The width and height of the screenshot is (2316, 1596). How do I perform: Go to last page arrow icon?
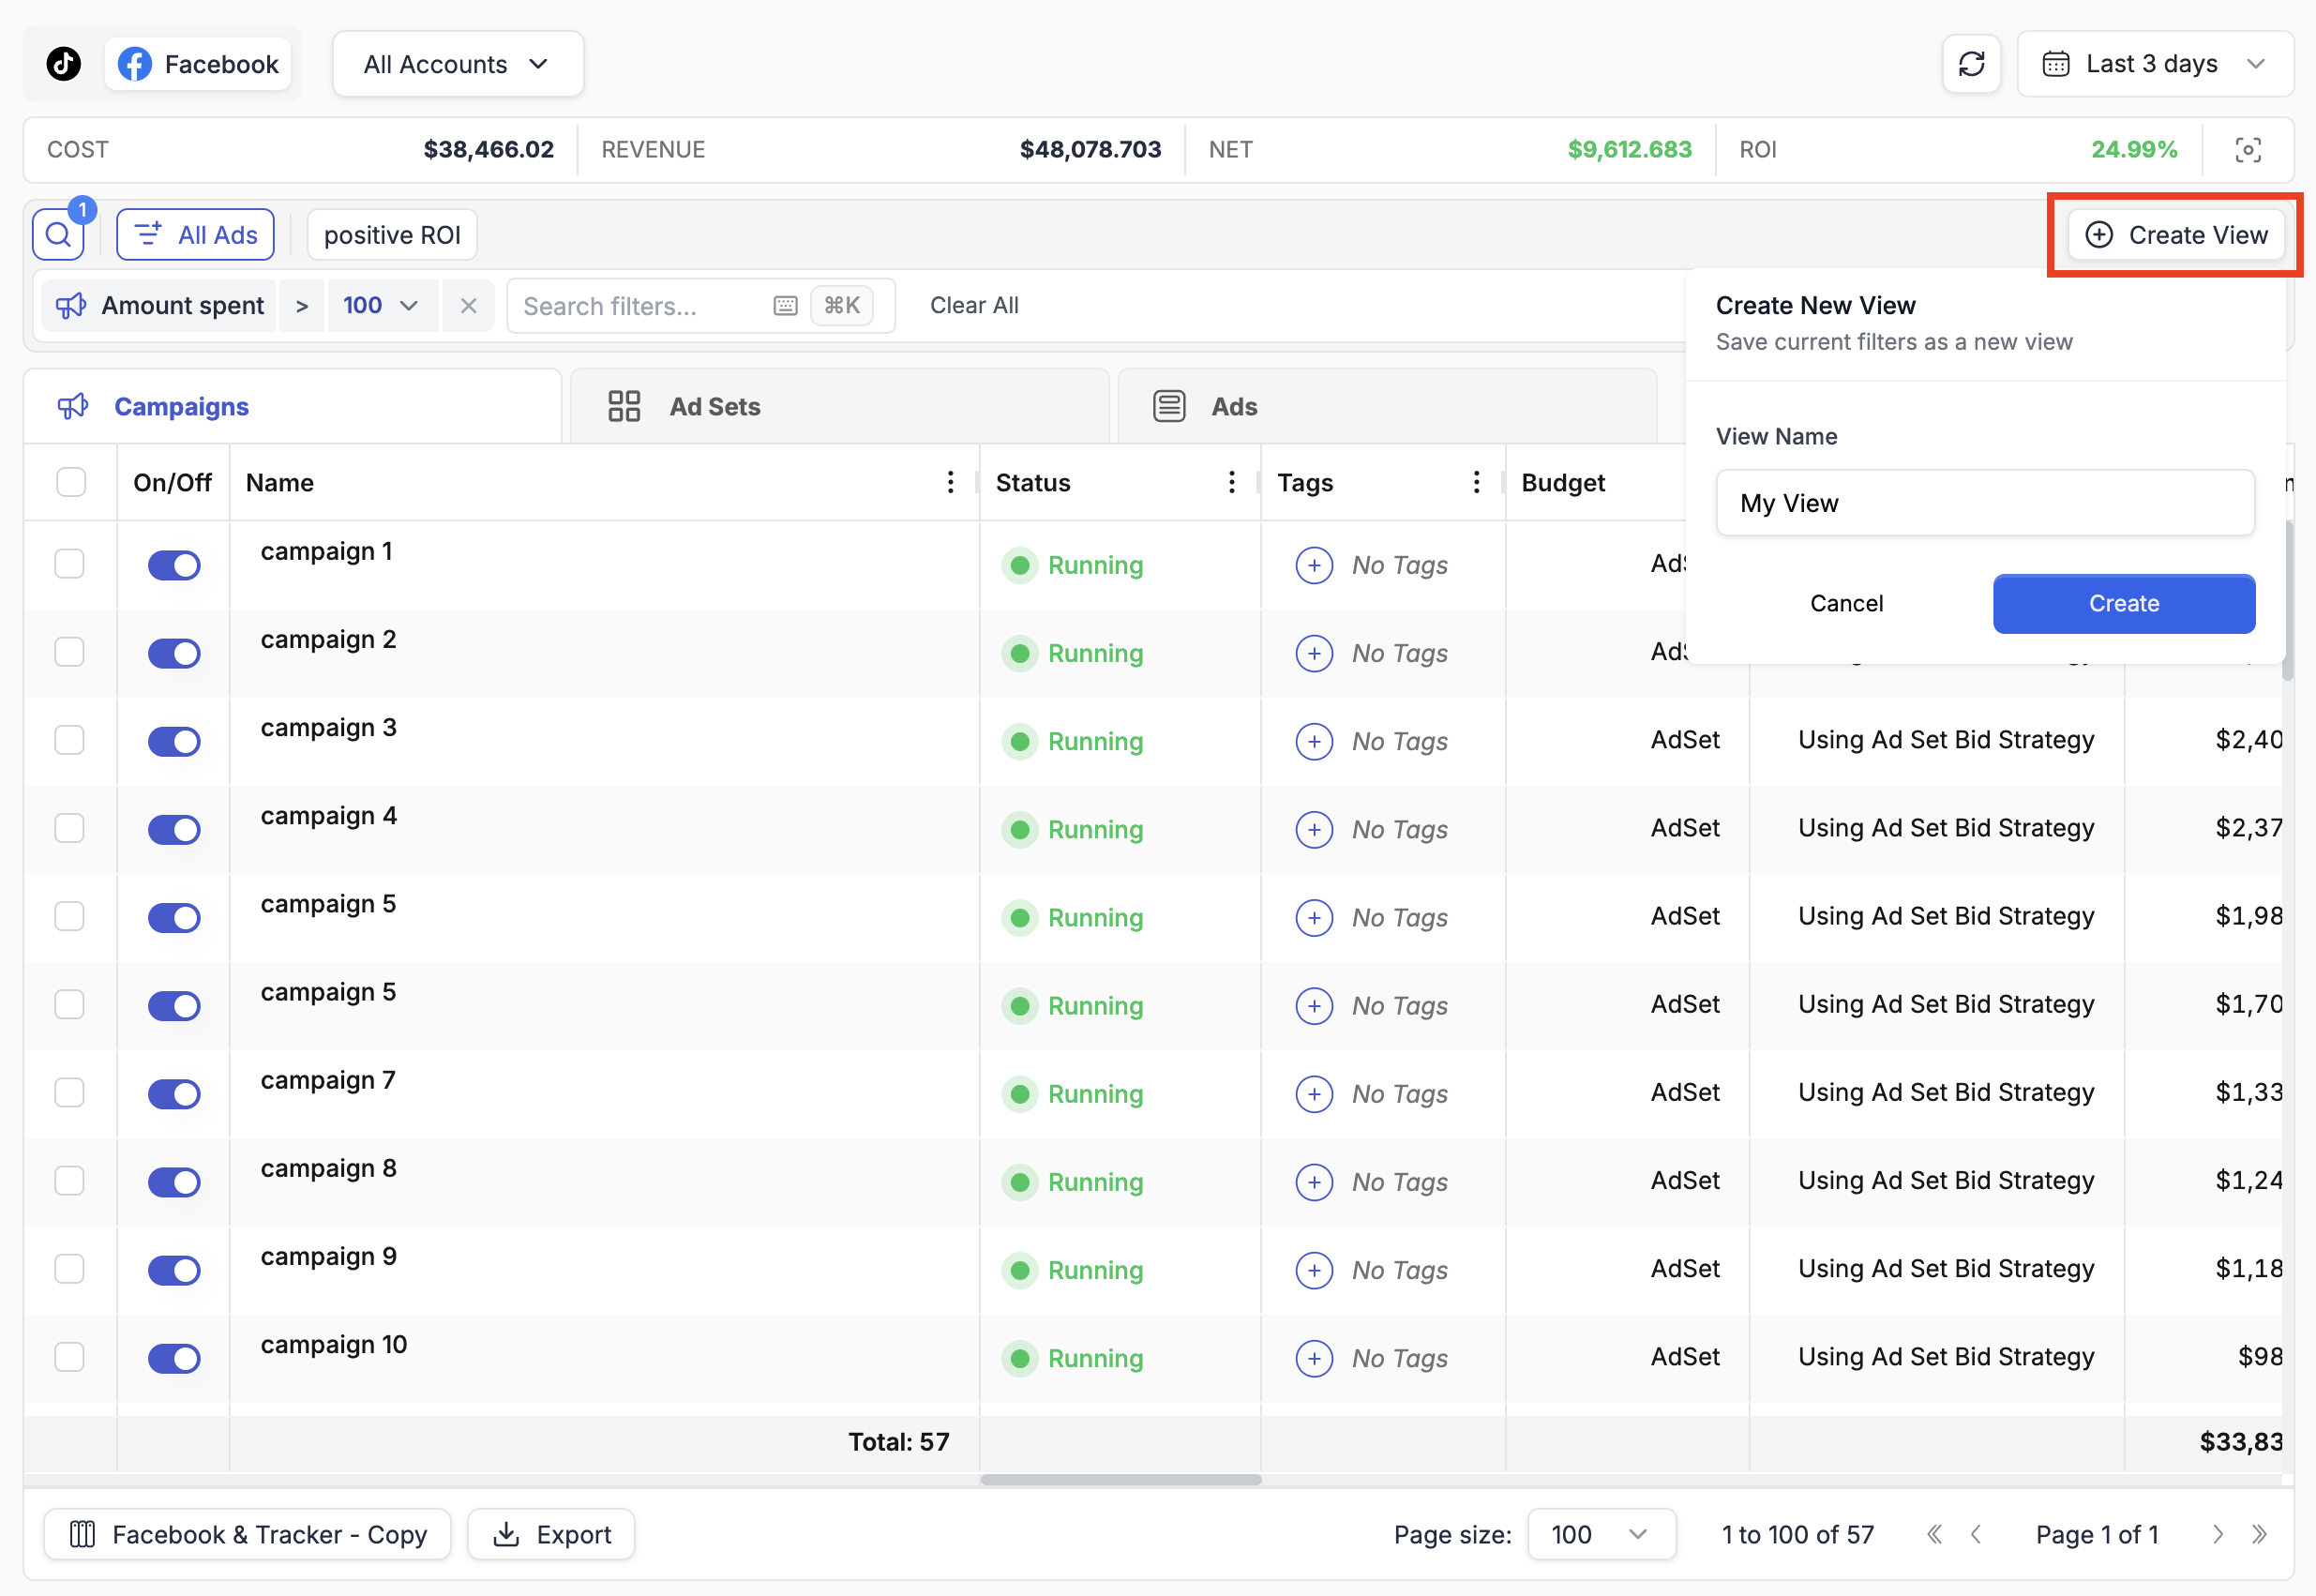(2259, 1534)
